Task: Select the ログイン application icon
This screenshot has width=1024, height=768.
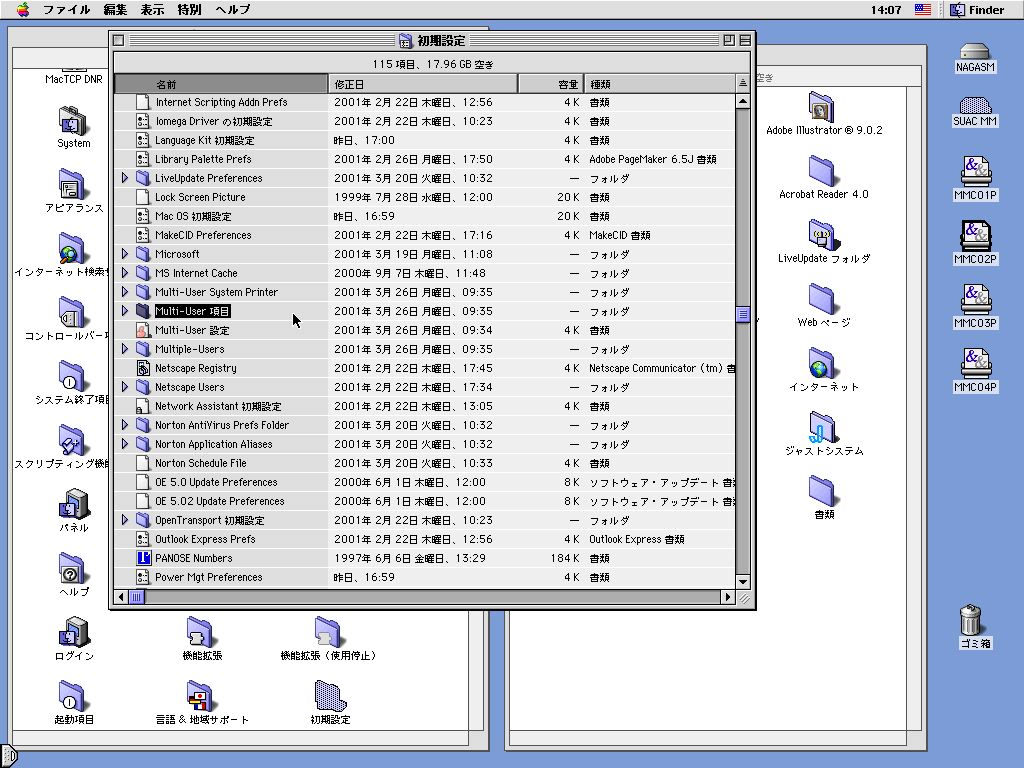Action: click(73, 633)
